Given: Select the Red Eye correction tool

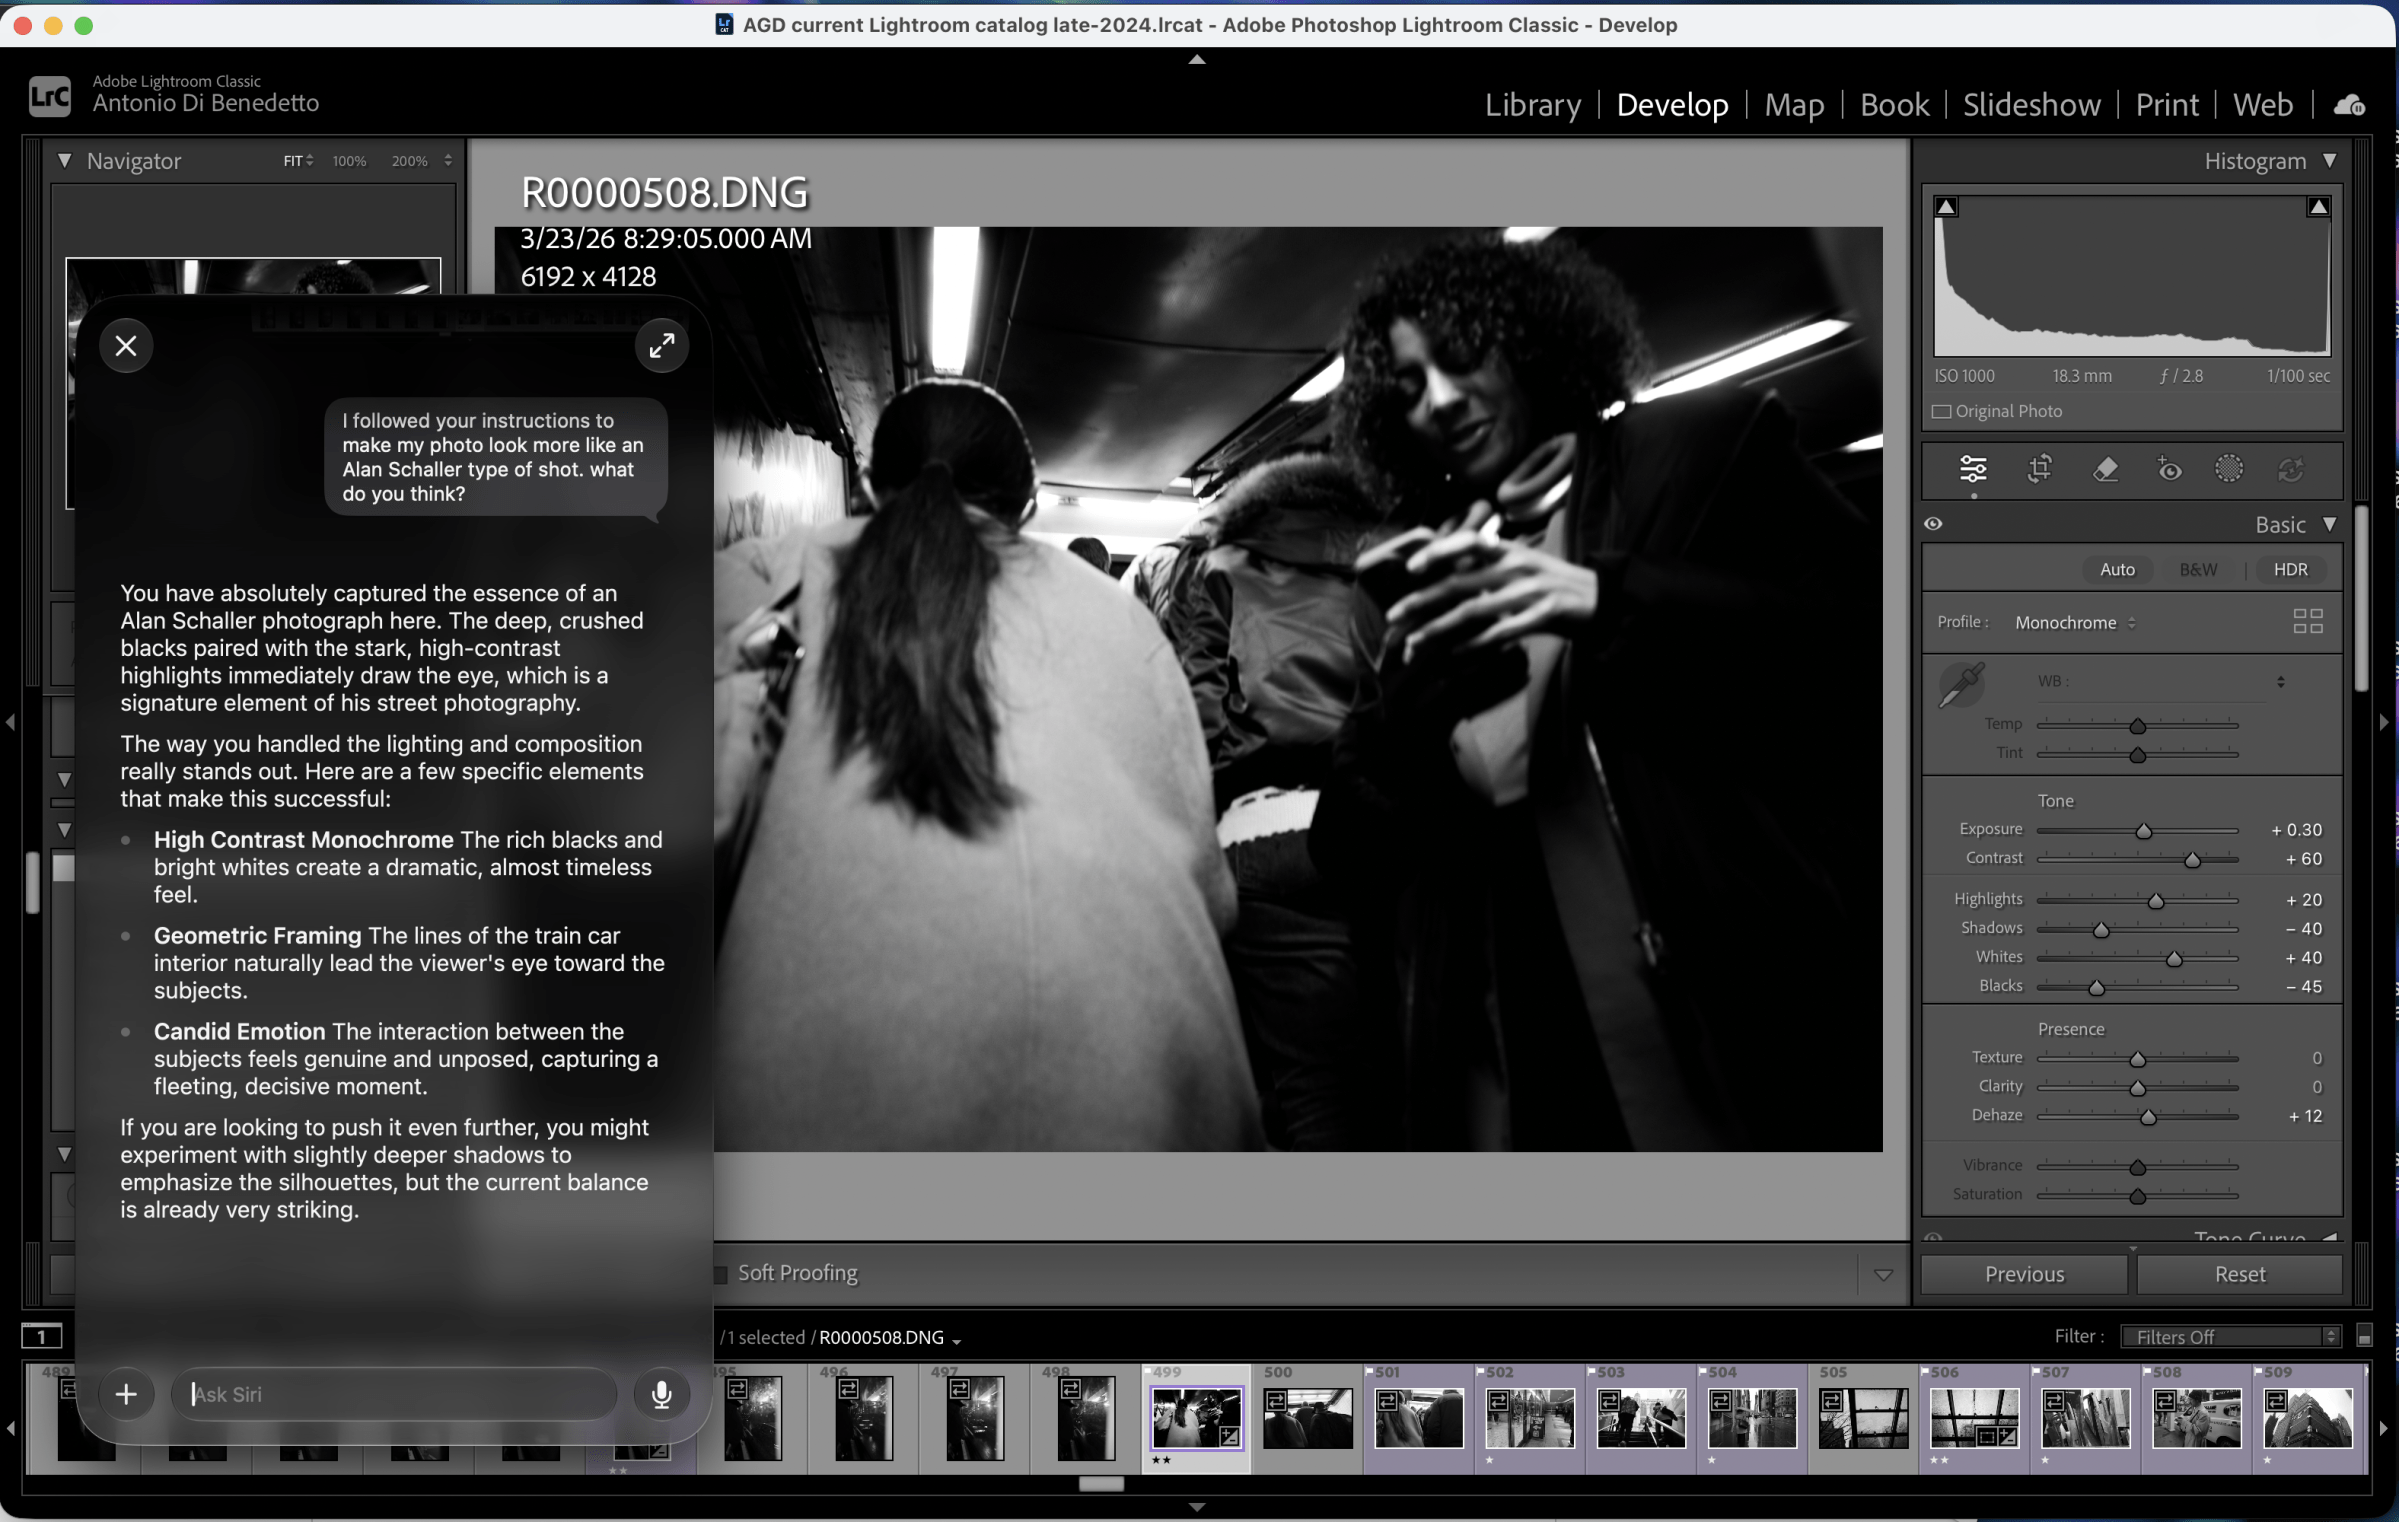Looking at the screenshot, I should tap(2168, 468).
